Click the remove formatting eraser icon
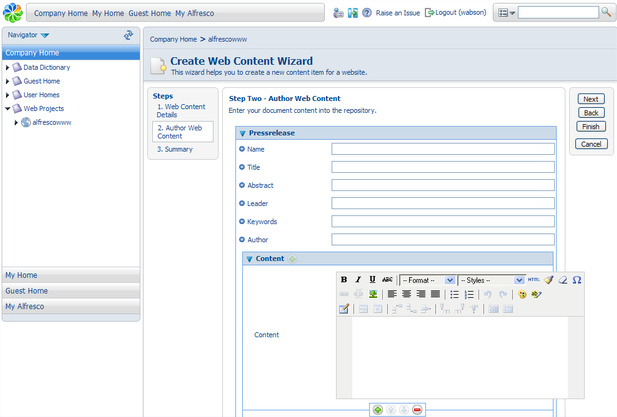The image size is (617, 417). (563, 280)
